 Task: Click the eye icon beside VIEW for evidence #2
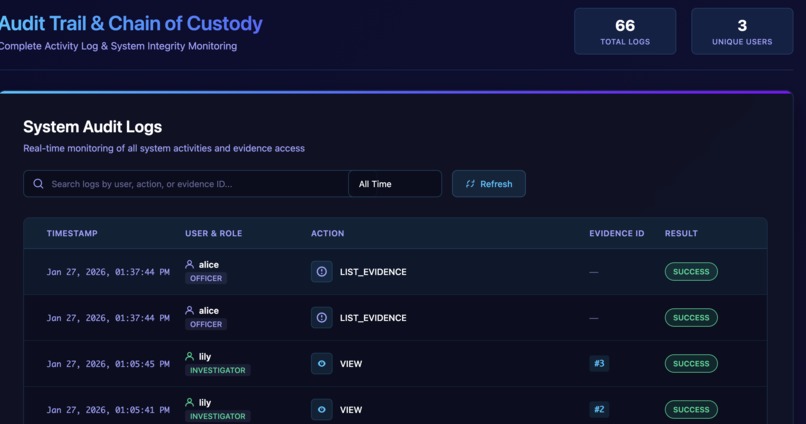322,410
